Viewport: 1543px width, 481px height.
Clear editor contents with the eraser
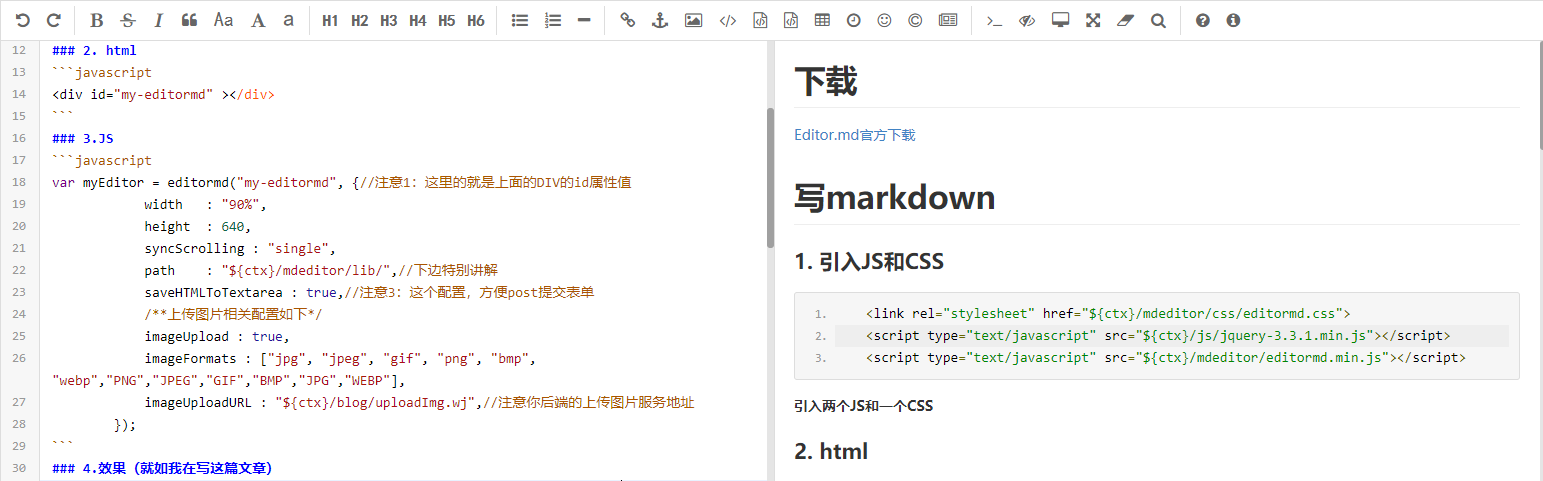pyautogui.click(x=1125, y=20)
